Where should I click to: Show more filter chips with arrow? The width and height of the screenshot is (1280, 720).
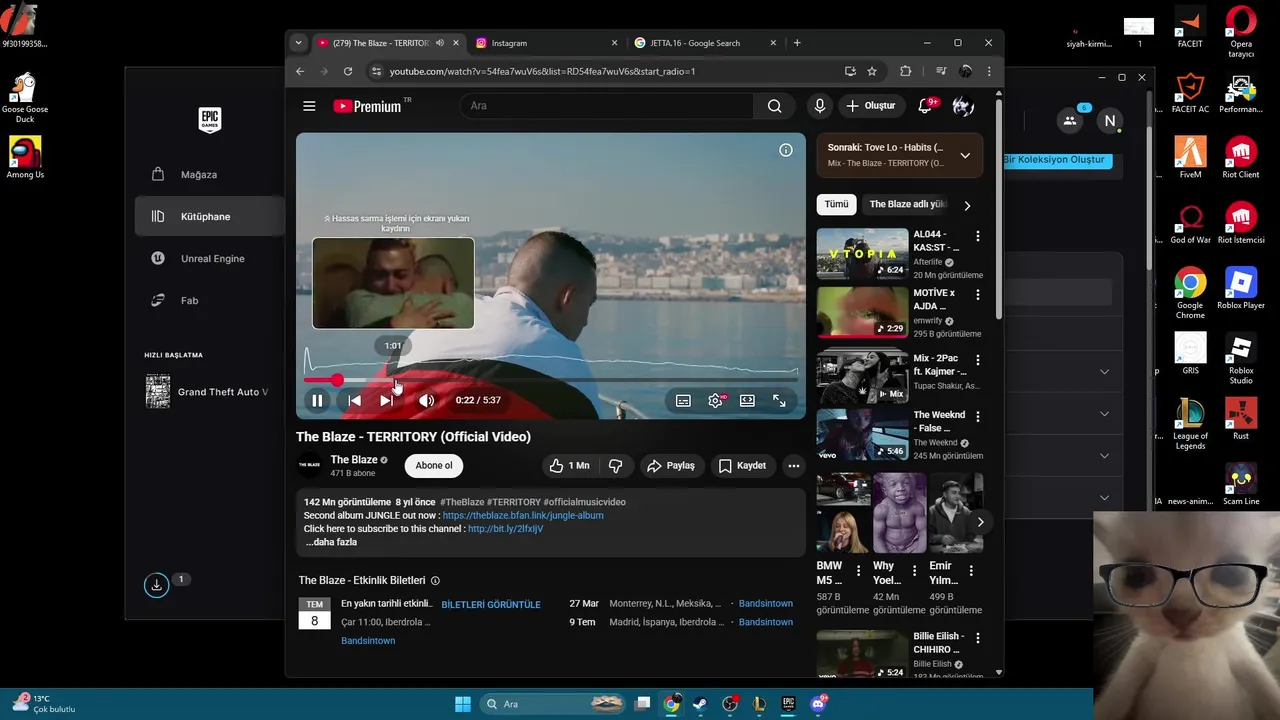coord(967,205)
